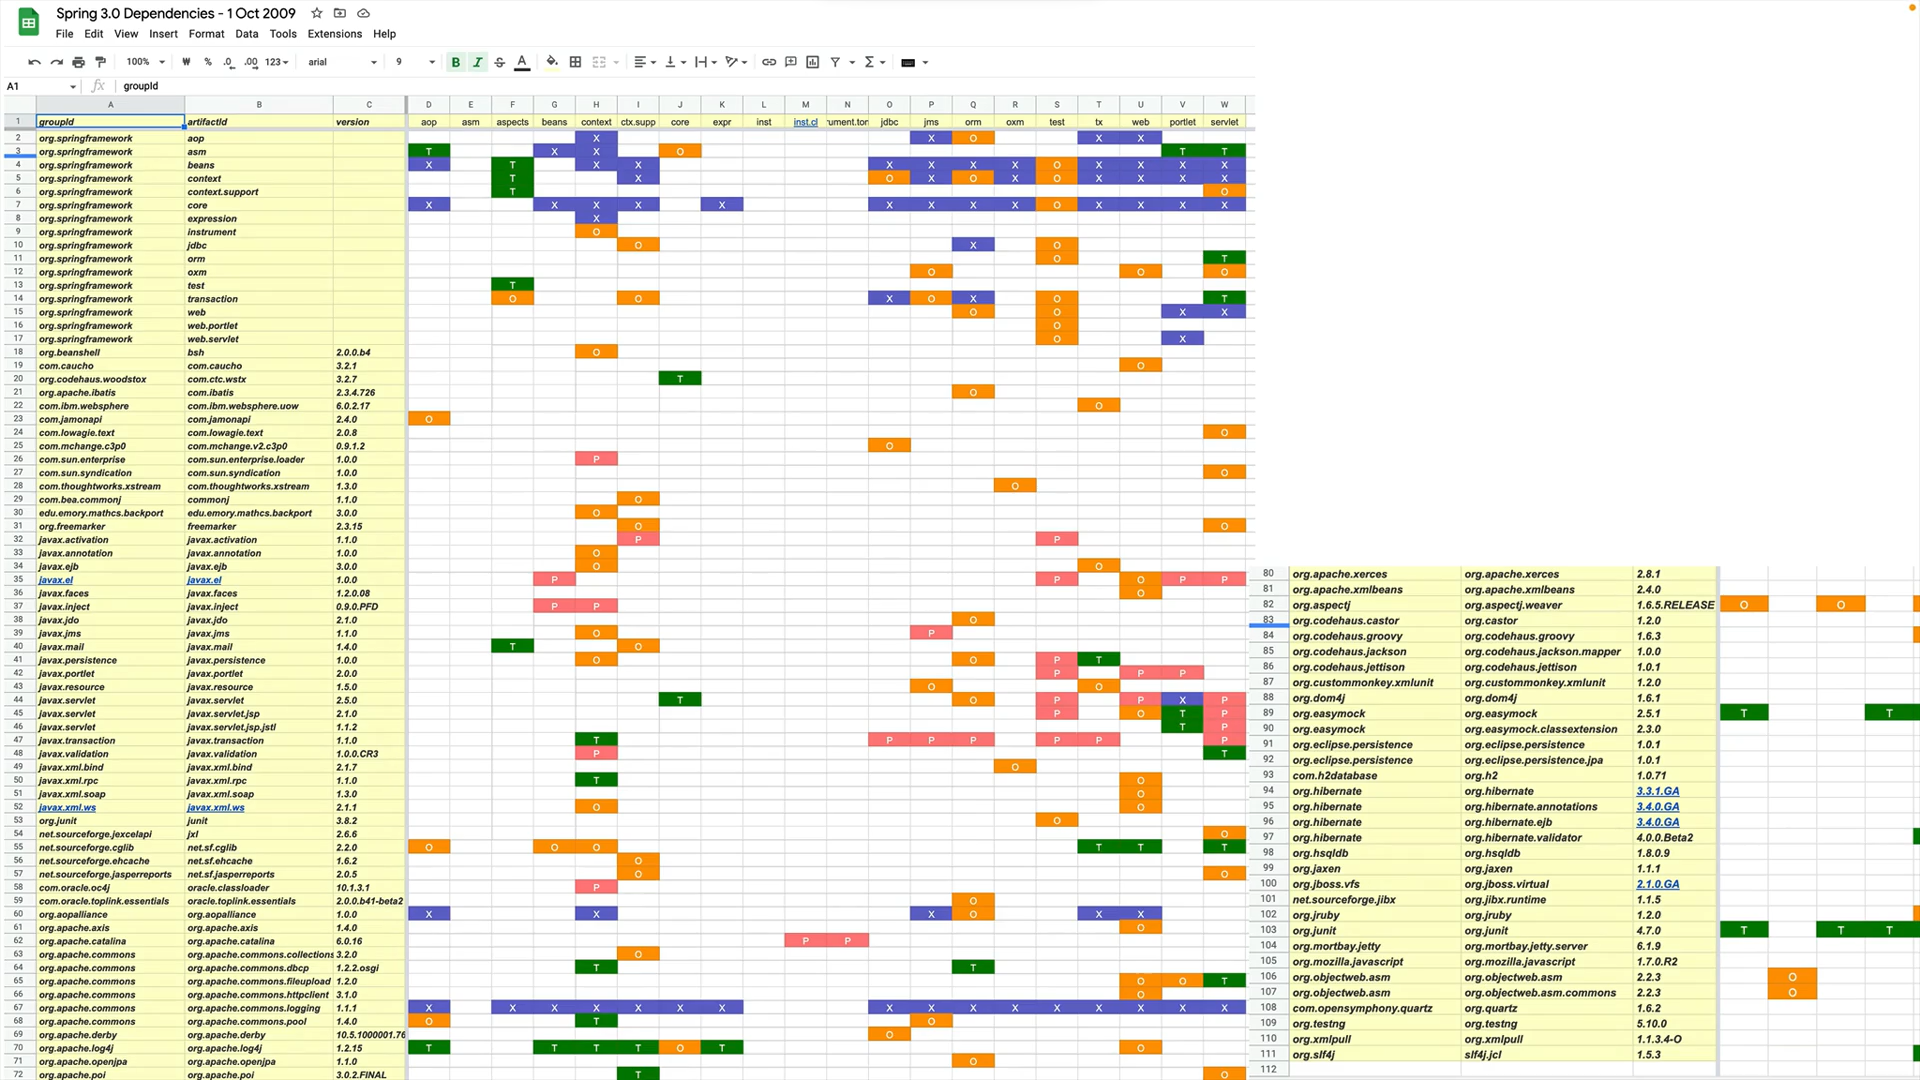Open the View menu
The height and width of the screenshot is (1080, 1920).
pos(126,34)
